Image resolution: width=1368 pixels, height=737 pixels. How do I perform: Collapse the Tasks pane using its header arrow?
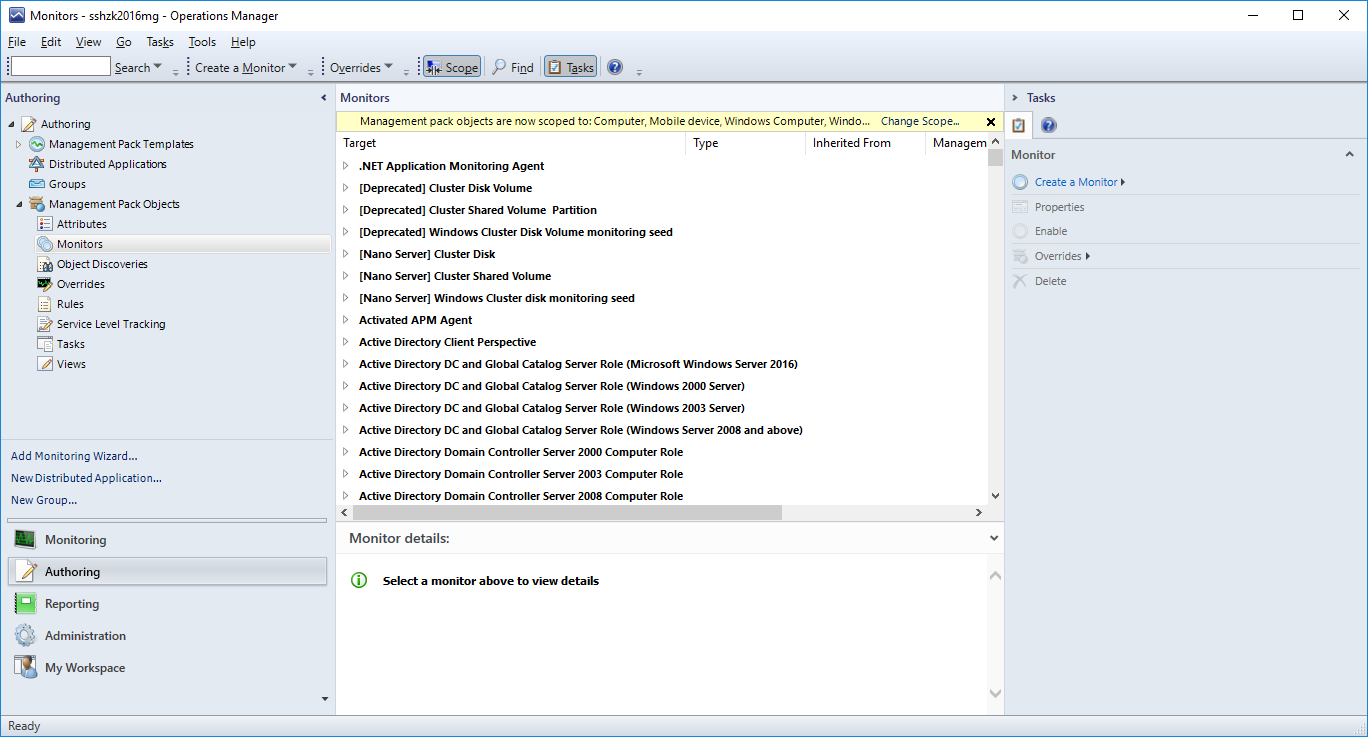(x=1015, y=98)
